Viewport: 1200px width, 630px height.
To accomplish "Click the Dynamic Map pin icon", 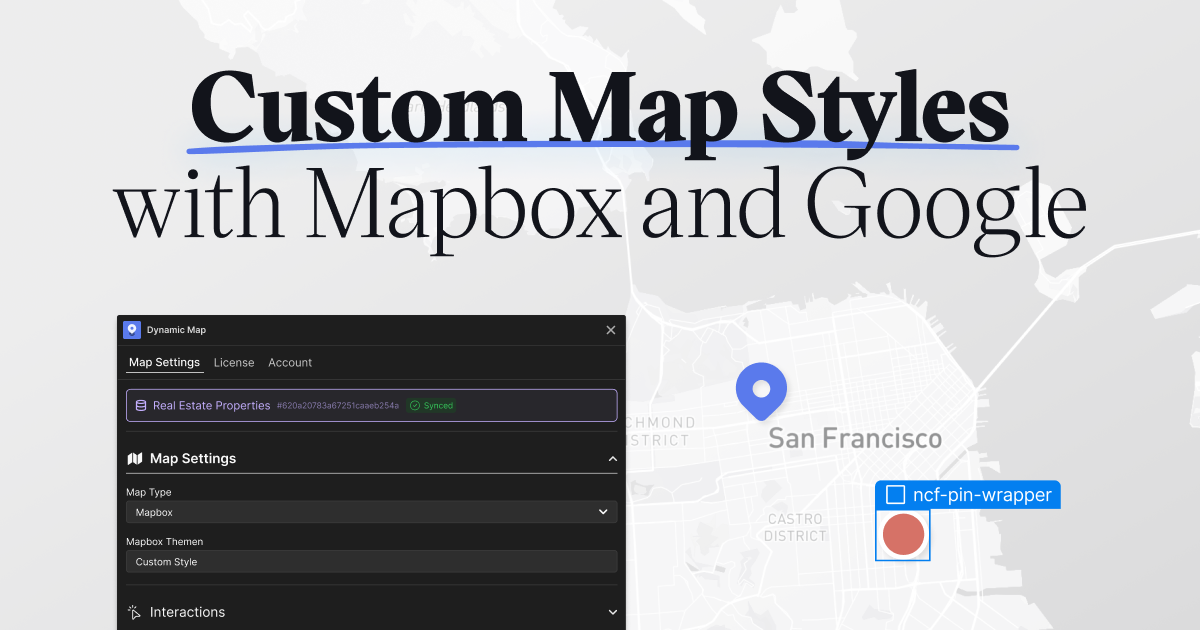I will (x=131, y=329).
